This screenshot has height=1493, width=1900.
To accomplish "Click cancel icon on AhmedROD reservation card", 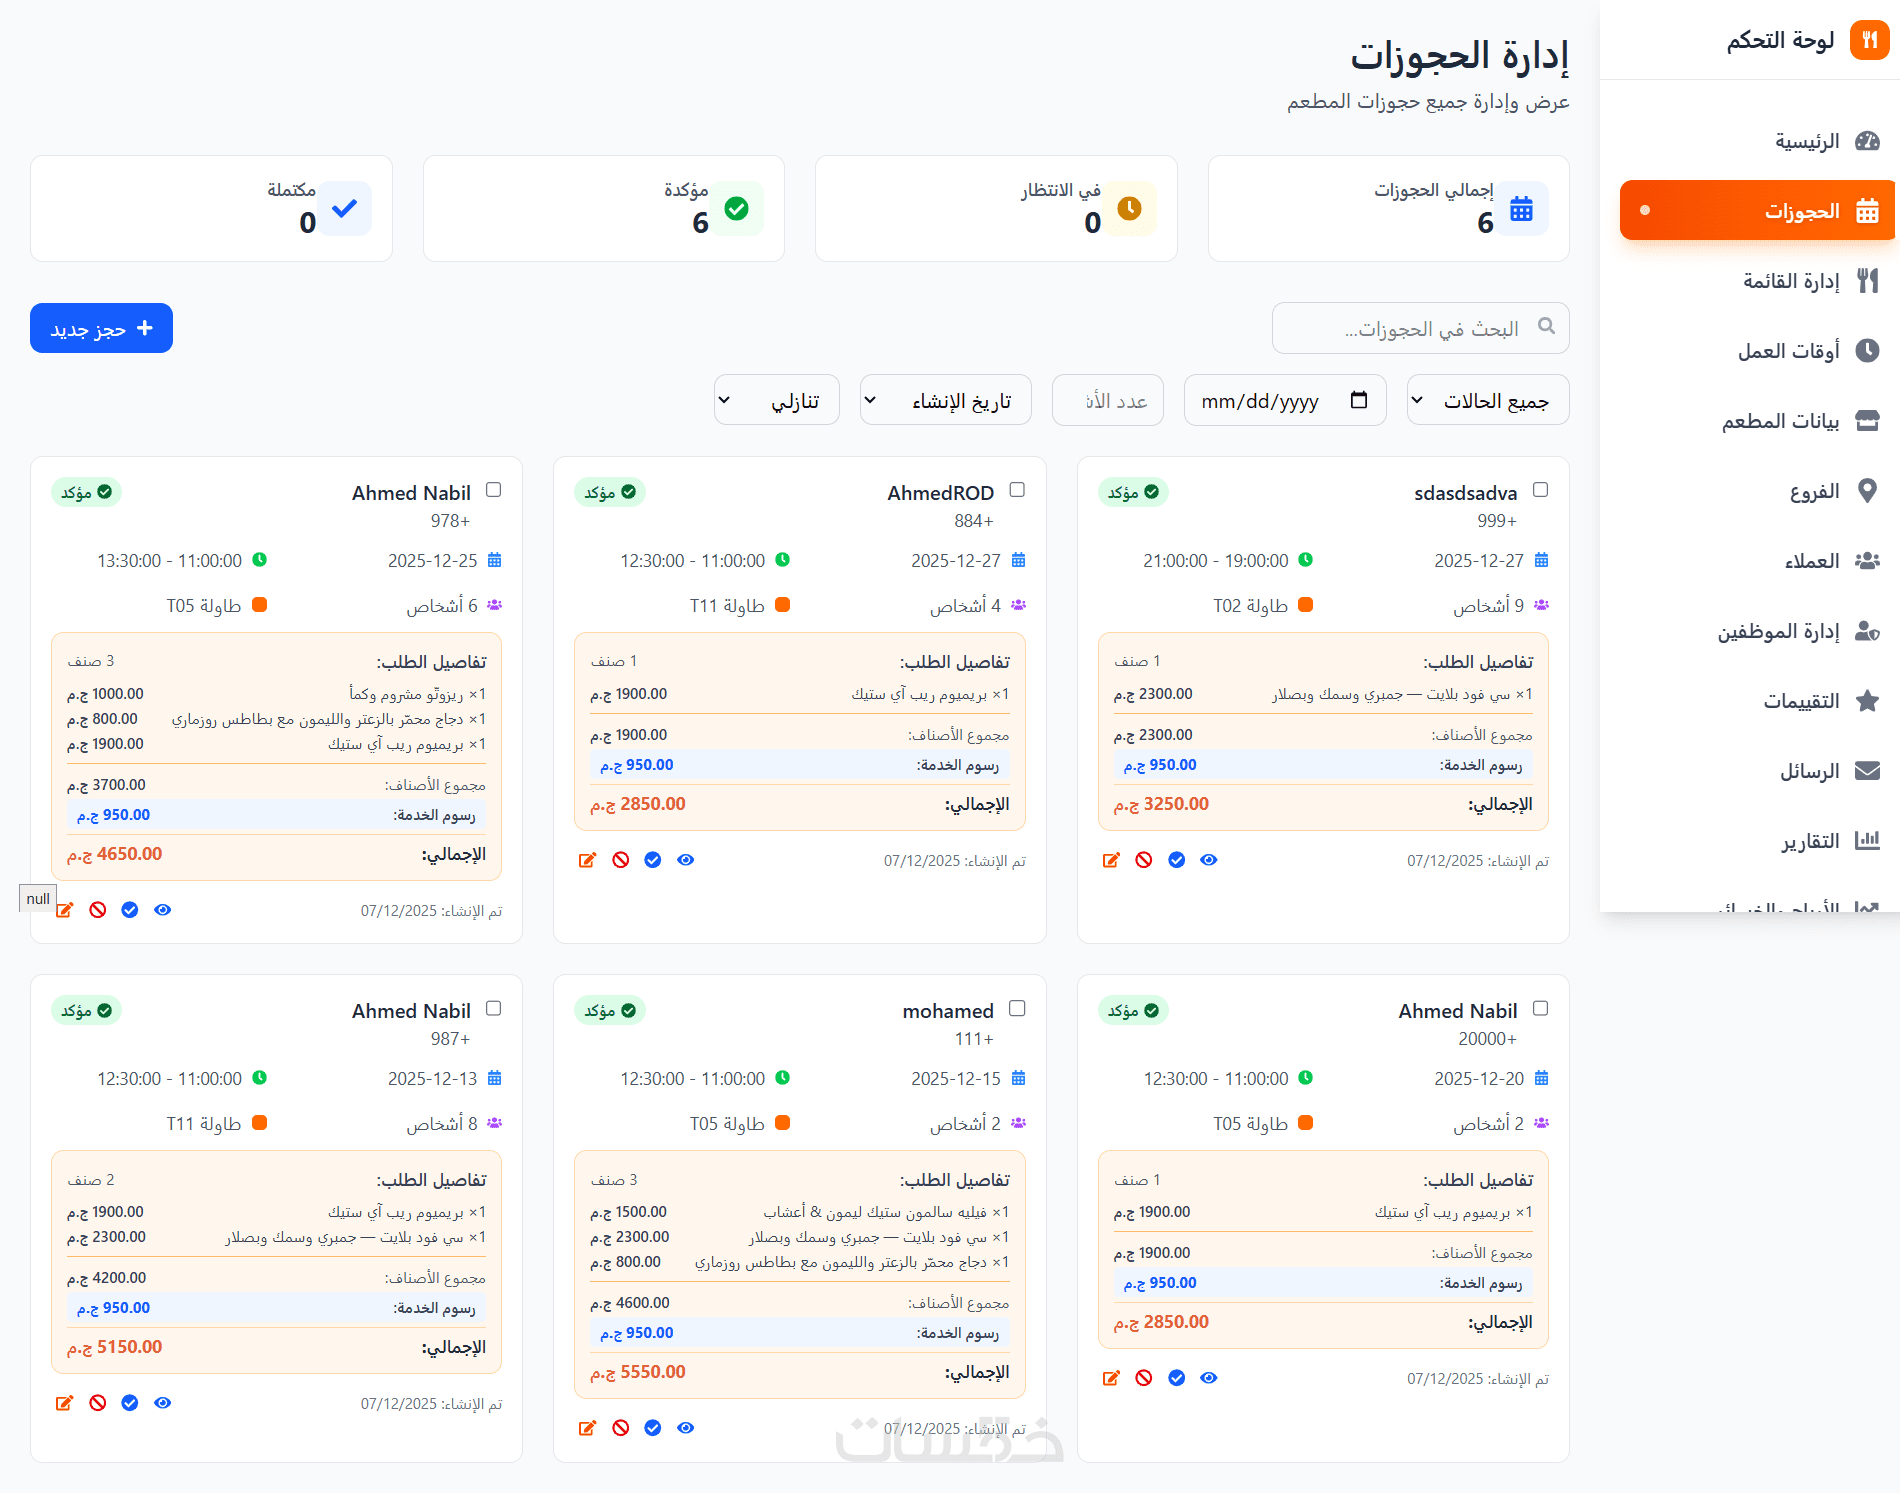I will tap(621, 860).
